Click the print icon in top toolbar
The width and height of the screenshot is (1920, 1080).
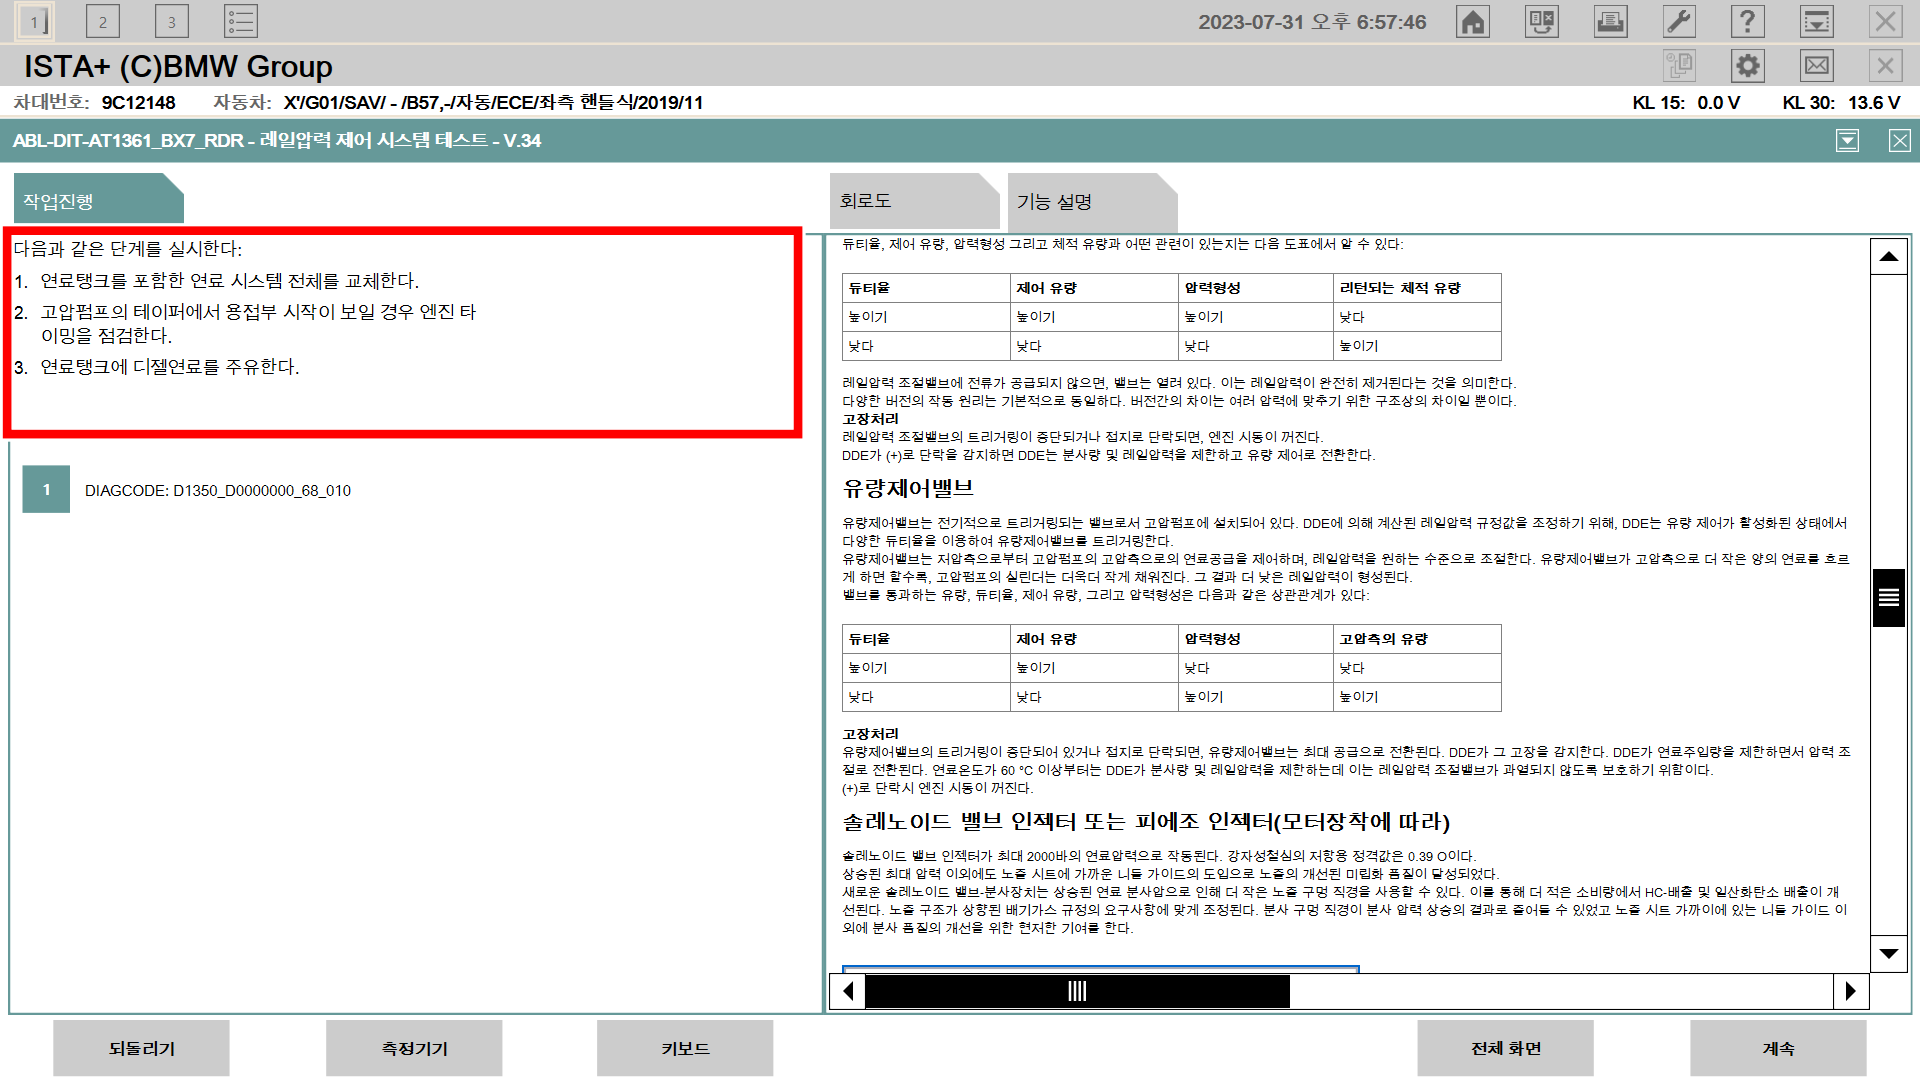(1610, 21)
